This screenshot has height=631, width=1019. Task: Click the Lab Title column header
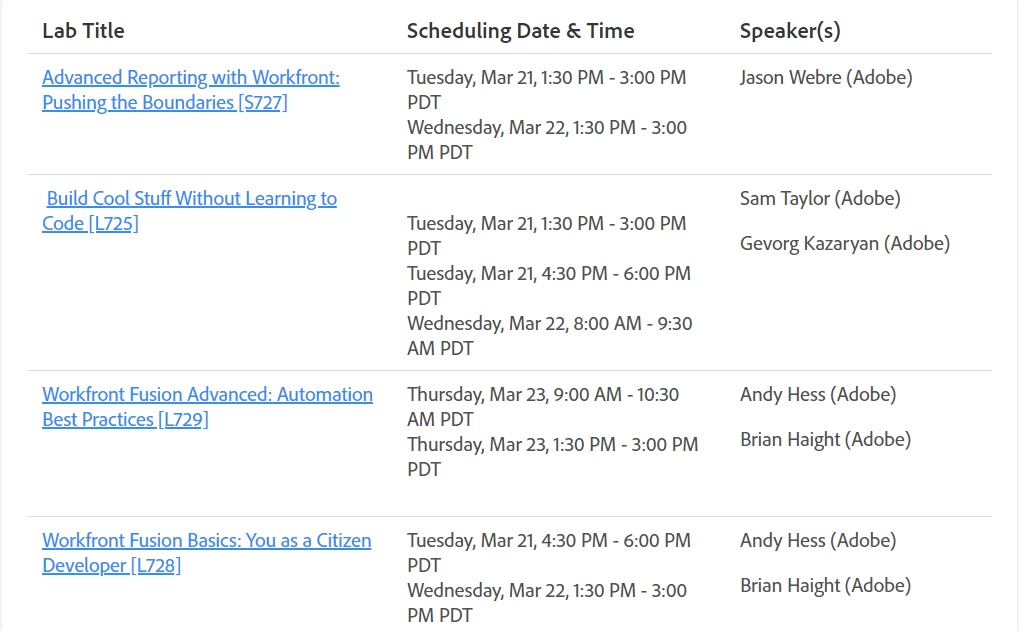click(x=83, y=31)
